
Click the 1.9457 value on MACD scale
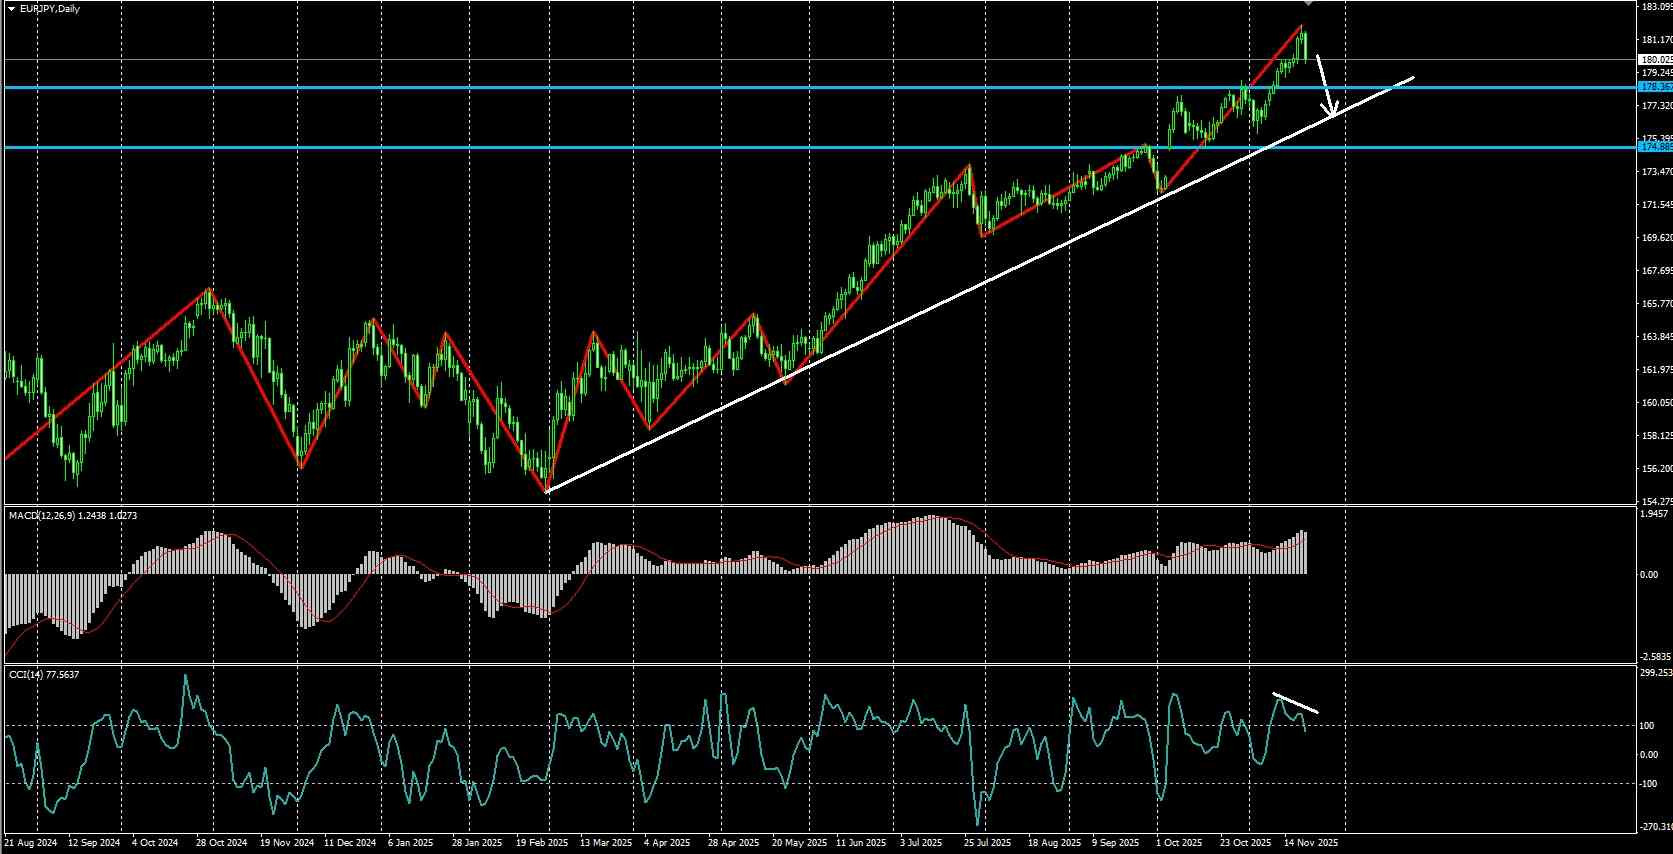click(x=1656, y=514)
